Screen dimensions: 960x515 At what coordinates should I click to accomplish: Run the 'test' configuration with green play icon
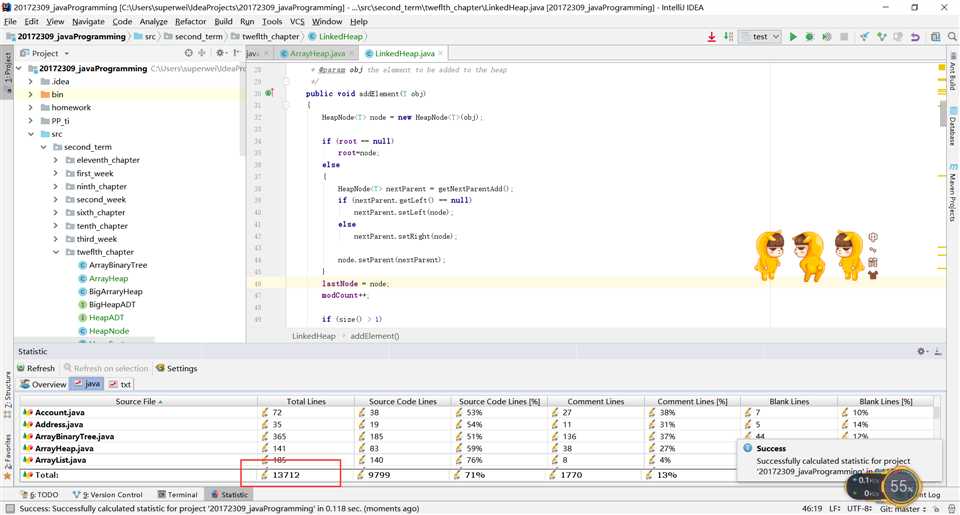[x=793, y=37]
